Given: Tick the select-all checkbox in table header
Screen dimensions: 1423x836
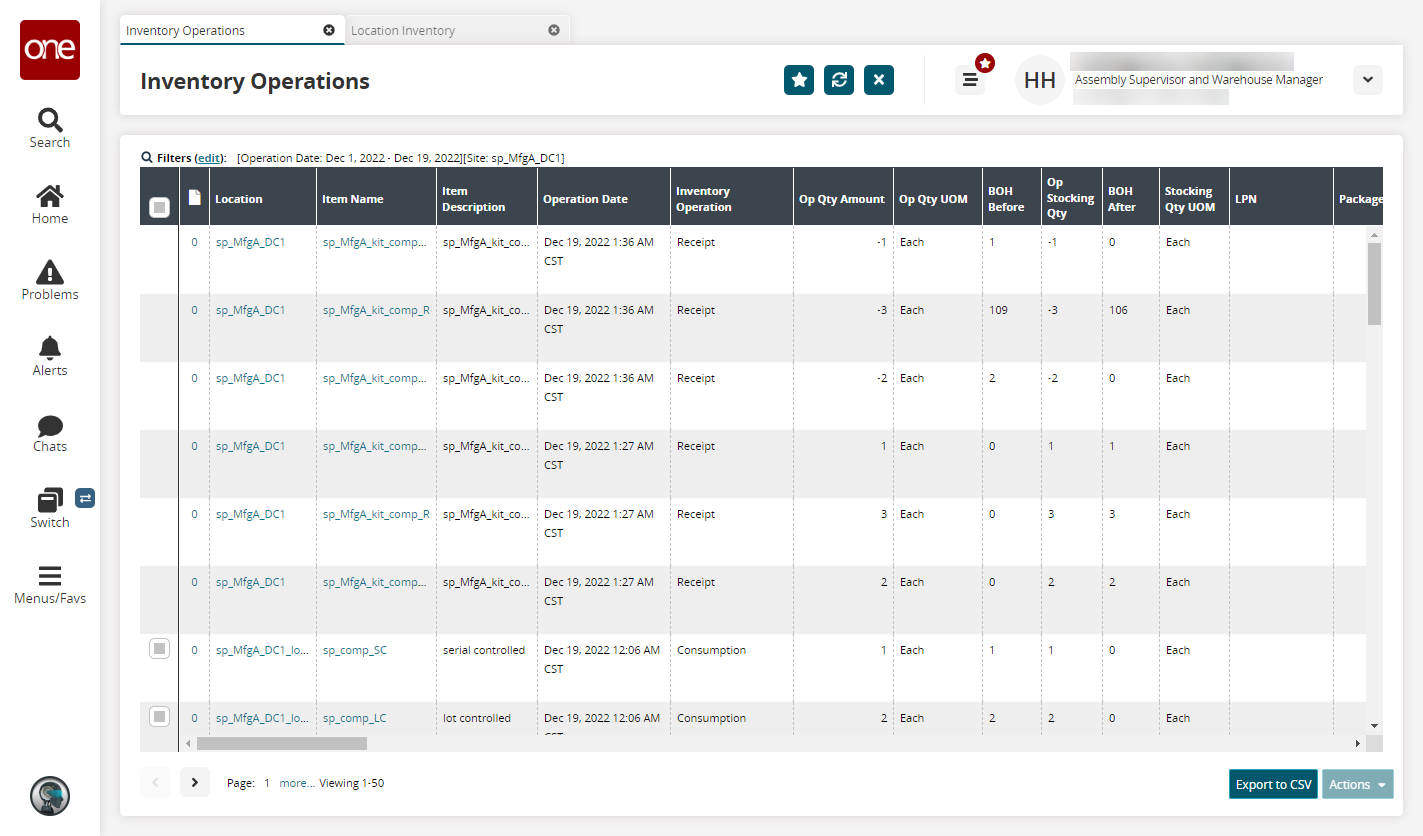Looking at the screenshot, I should click(x=159, y=207).
